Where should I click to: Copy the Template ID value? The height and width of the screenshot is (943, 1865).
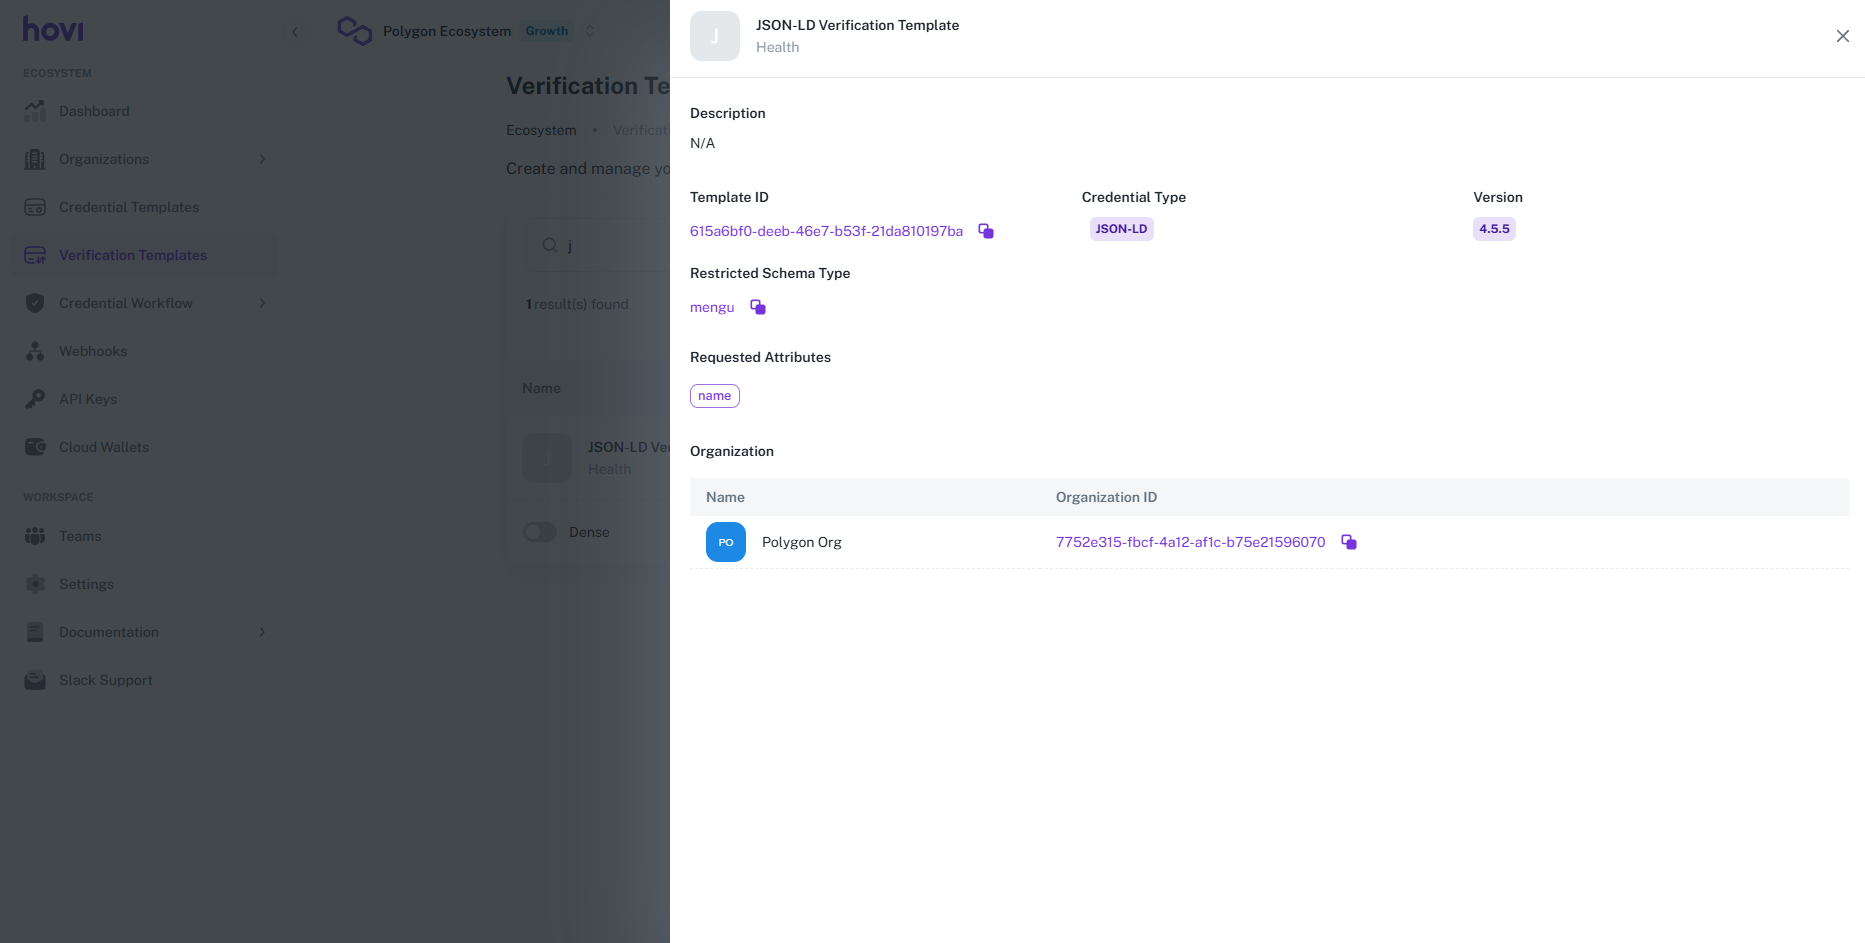[986, 231]
